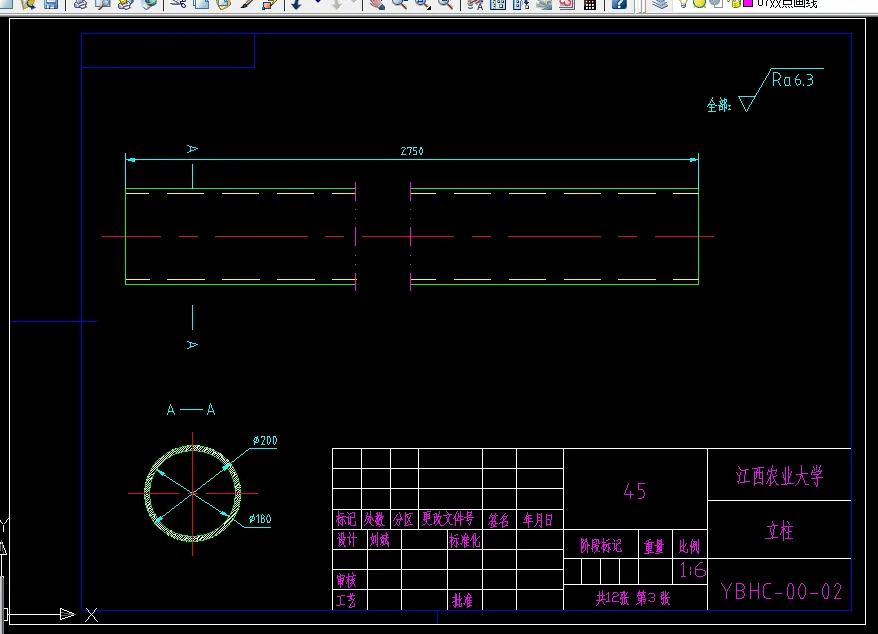Screen dimensions: 878x634
Task: Select the hatched ring of section A-A
Action: click(x=147, y=493)
